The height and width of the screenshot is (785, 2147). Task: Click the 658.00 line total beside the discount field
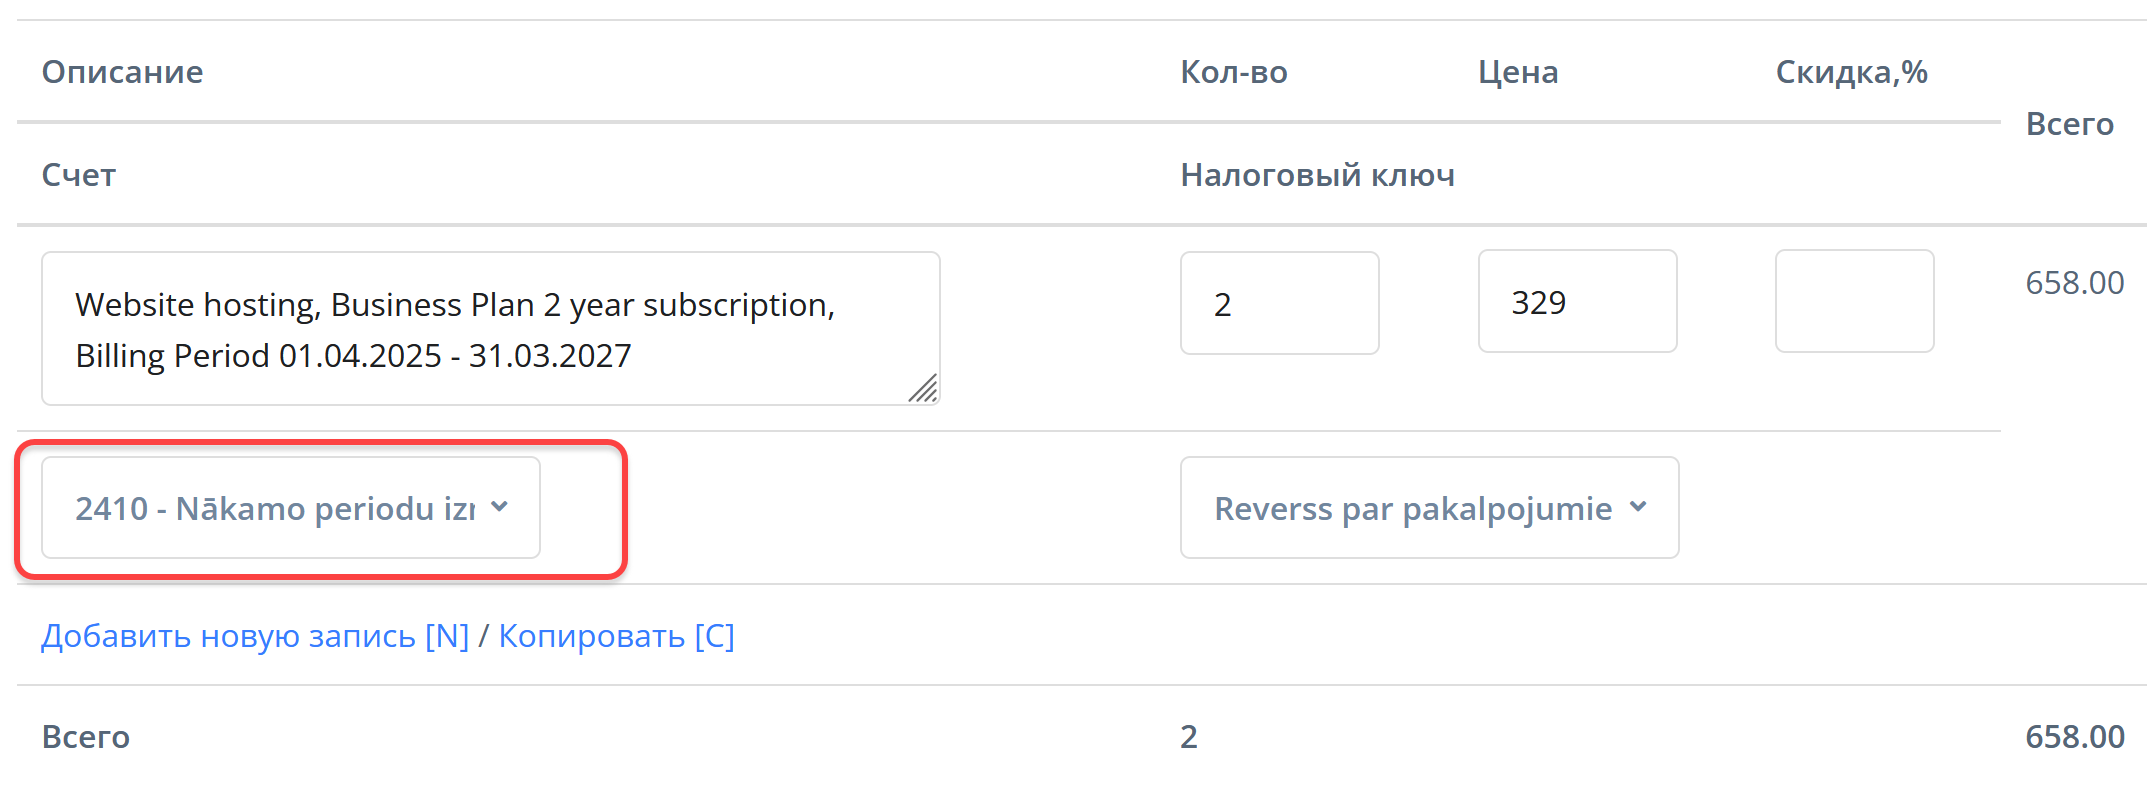click(2074, 283)
